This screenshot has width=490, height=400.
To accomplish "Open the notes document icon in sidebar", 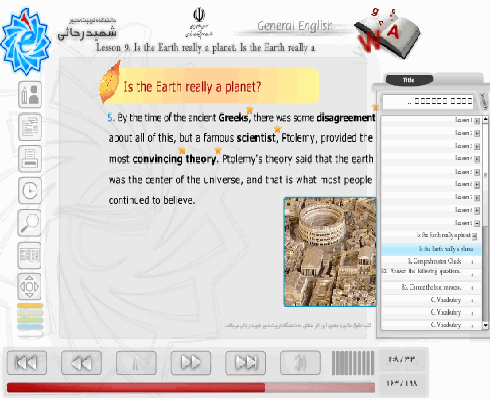I will (x=30, y=127).
